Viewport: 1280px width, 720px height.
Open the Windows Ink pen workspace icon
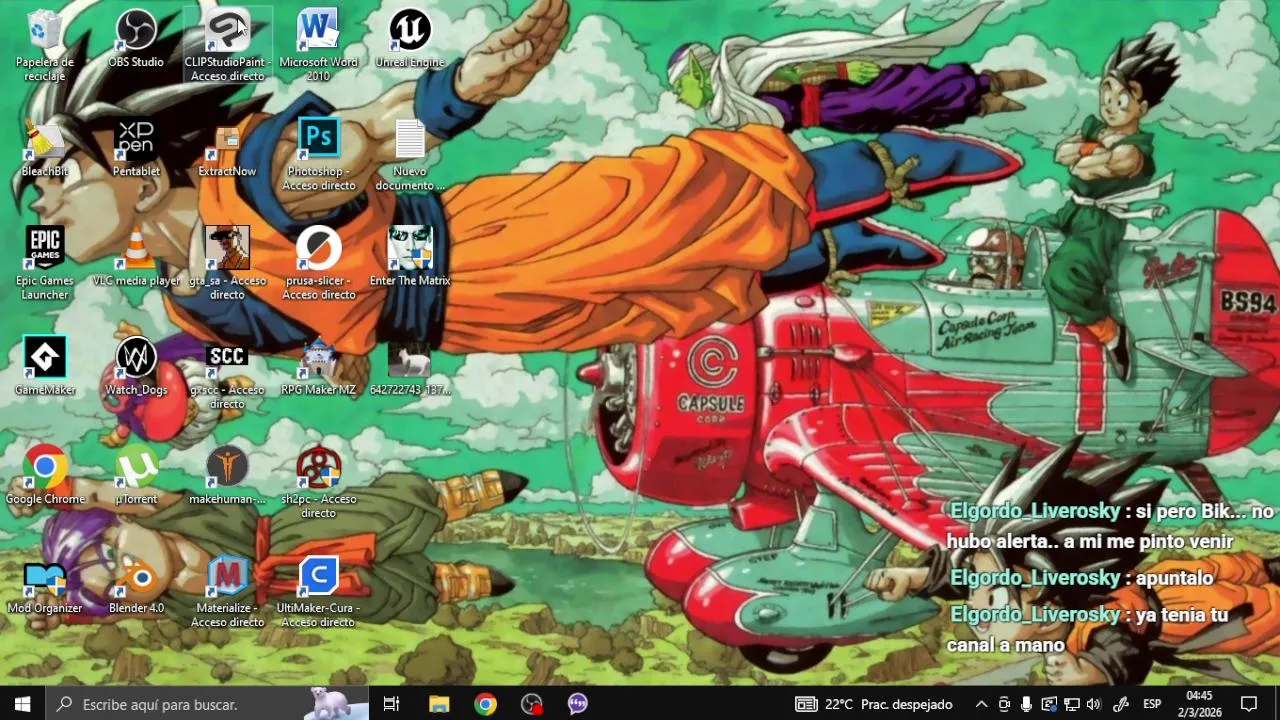[x=1121, y=704]
